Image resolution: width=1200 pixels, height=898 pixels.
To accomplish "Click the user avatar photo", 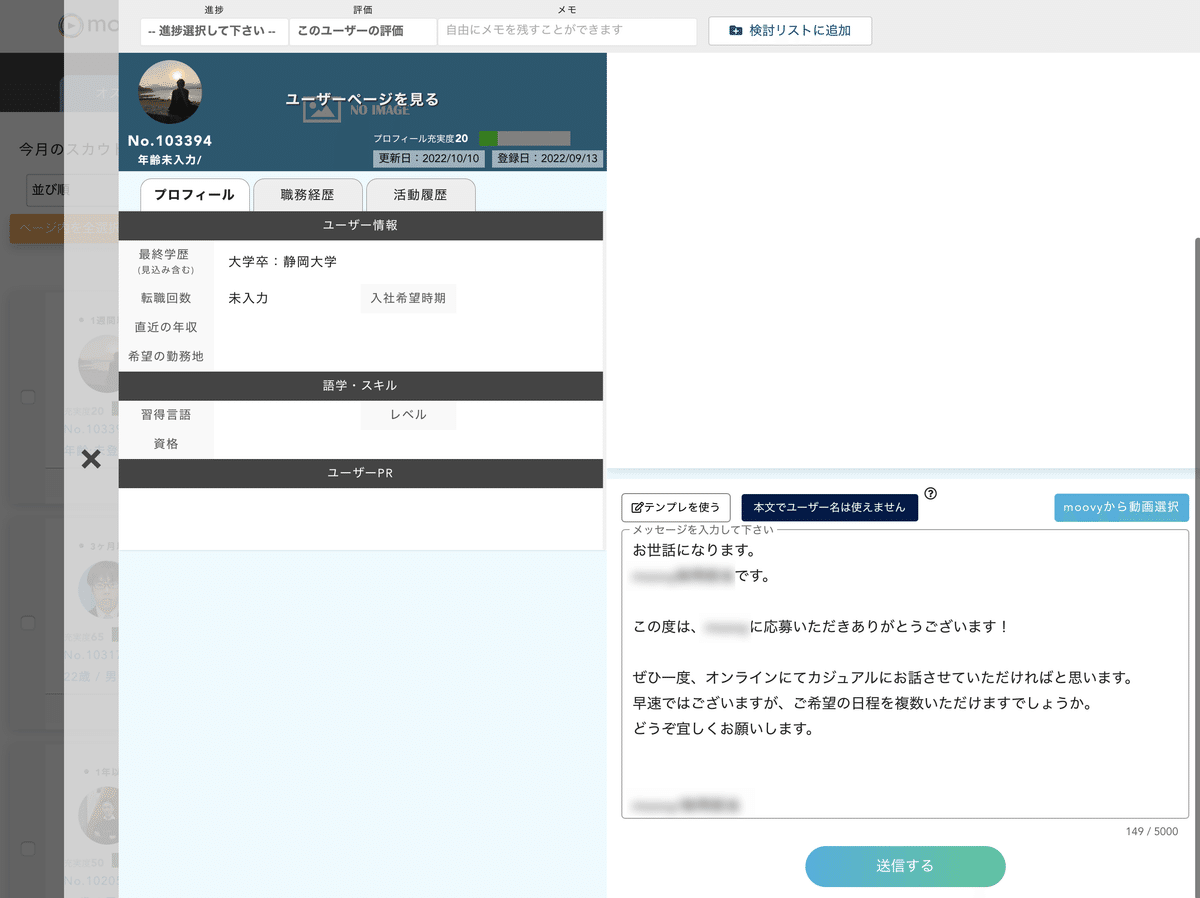I will [x=170, y=93].
